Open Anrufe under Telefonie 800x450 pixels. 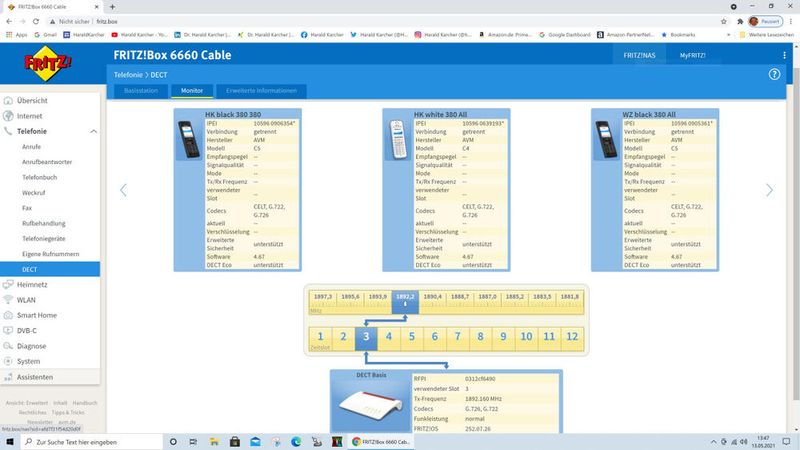coord(31,146)
